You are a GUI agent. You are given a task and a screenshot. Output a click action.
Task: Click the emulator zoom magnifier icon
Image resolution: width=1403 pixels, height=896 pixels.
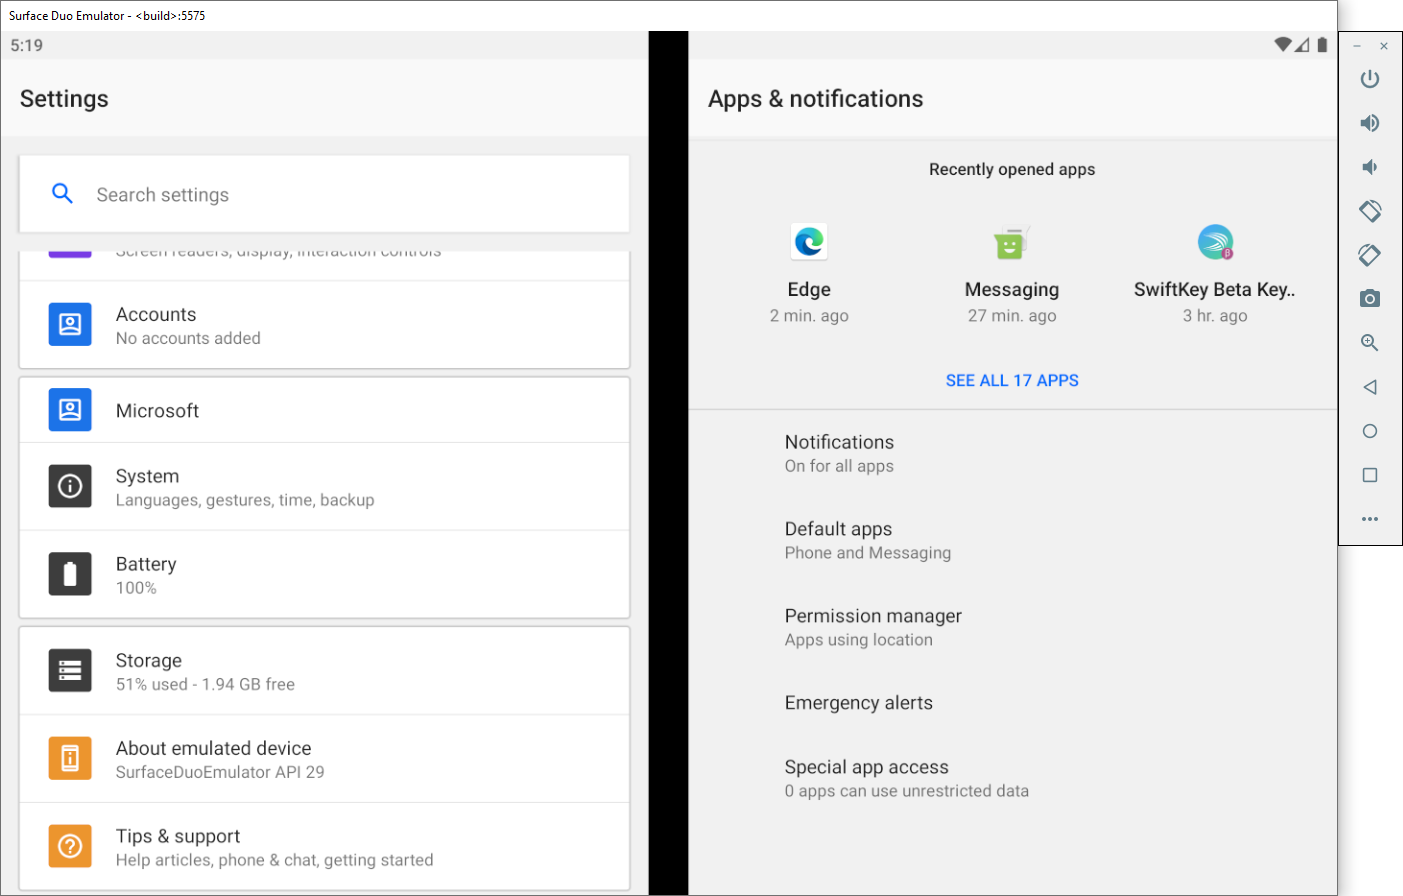(x=1370, y=343)
